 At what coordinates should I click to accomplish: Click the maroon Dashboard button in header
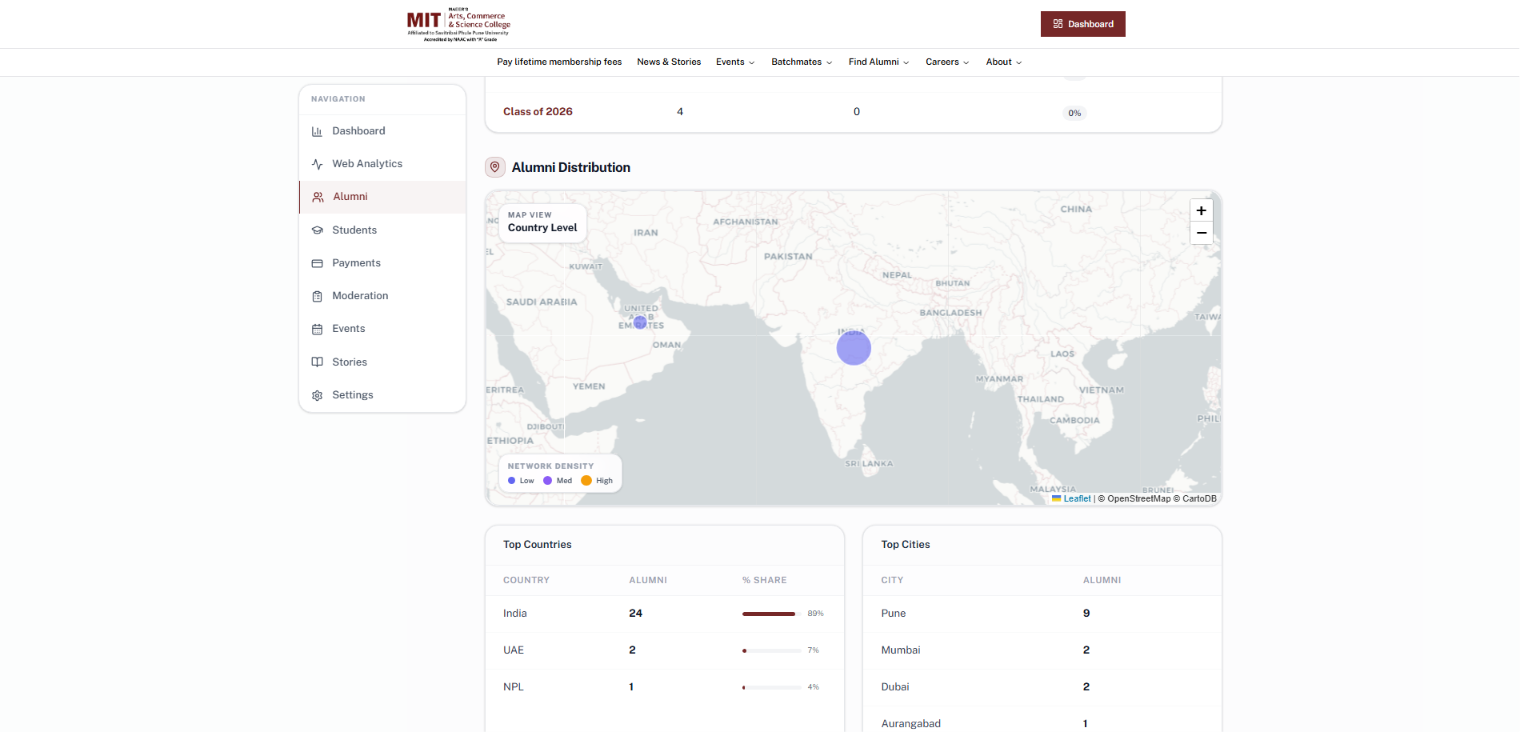click(1083, 24)
